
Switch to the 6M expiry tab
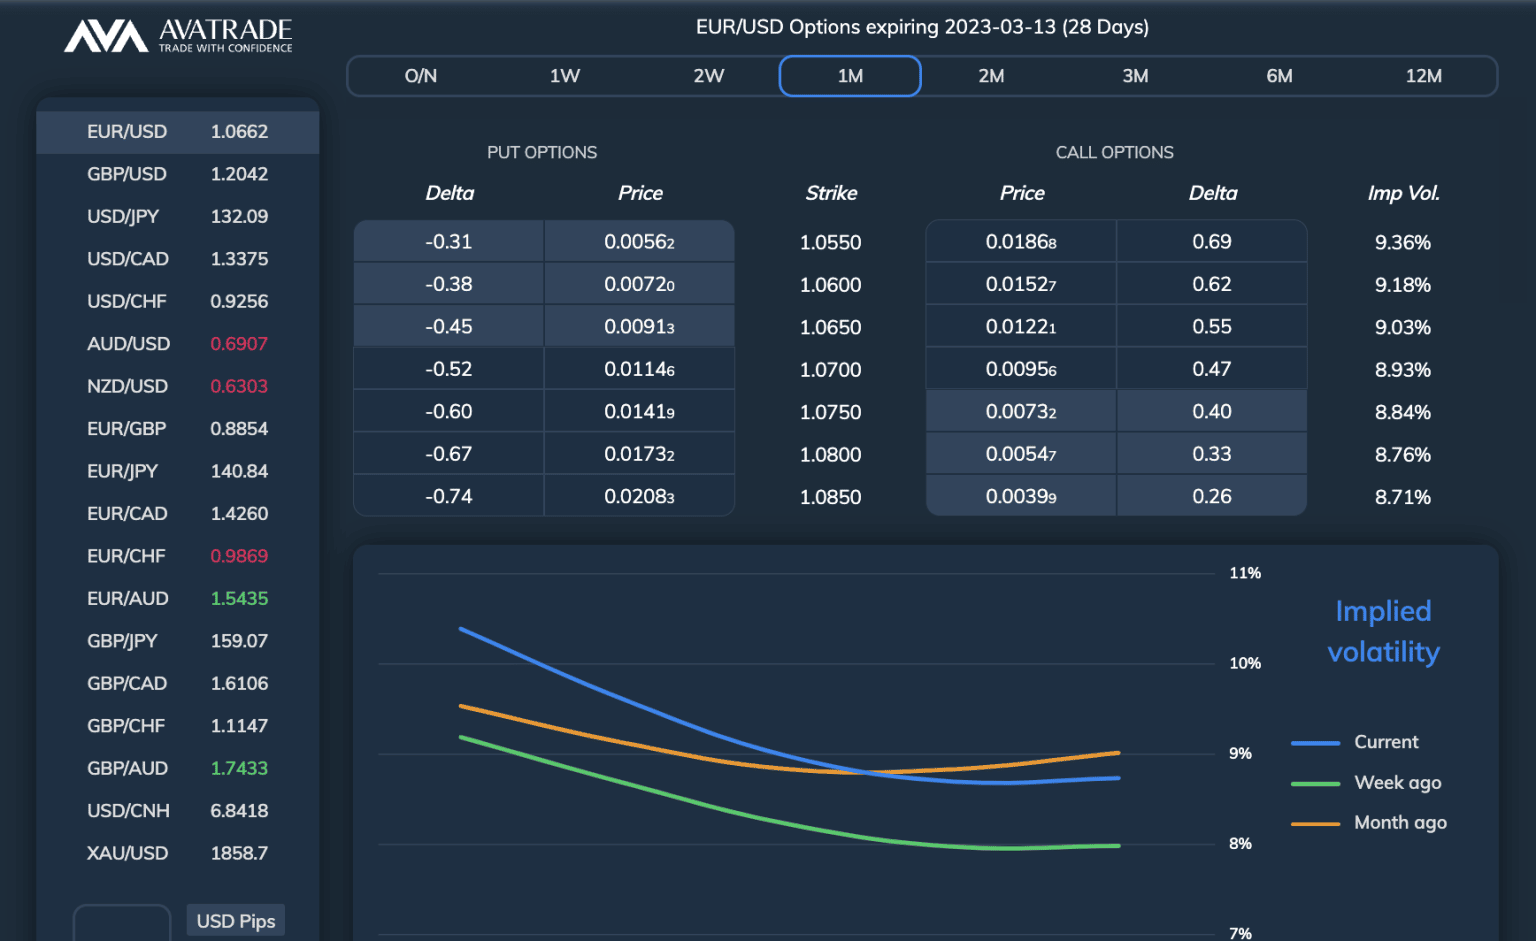[x=1279, y=76]
